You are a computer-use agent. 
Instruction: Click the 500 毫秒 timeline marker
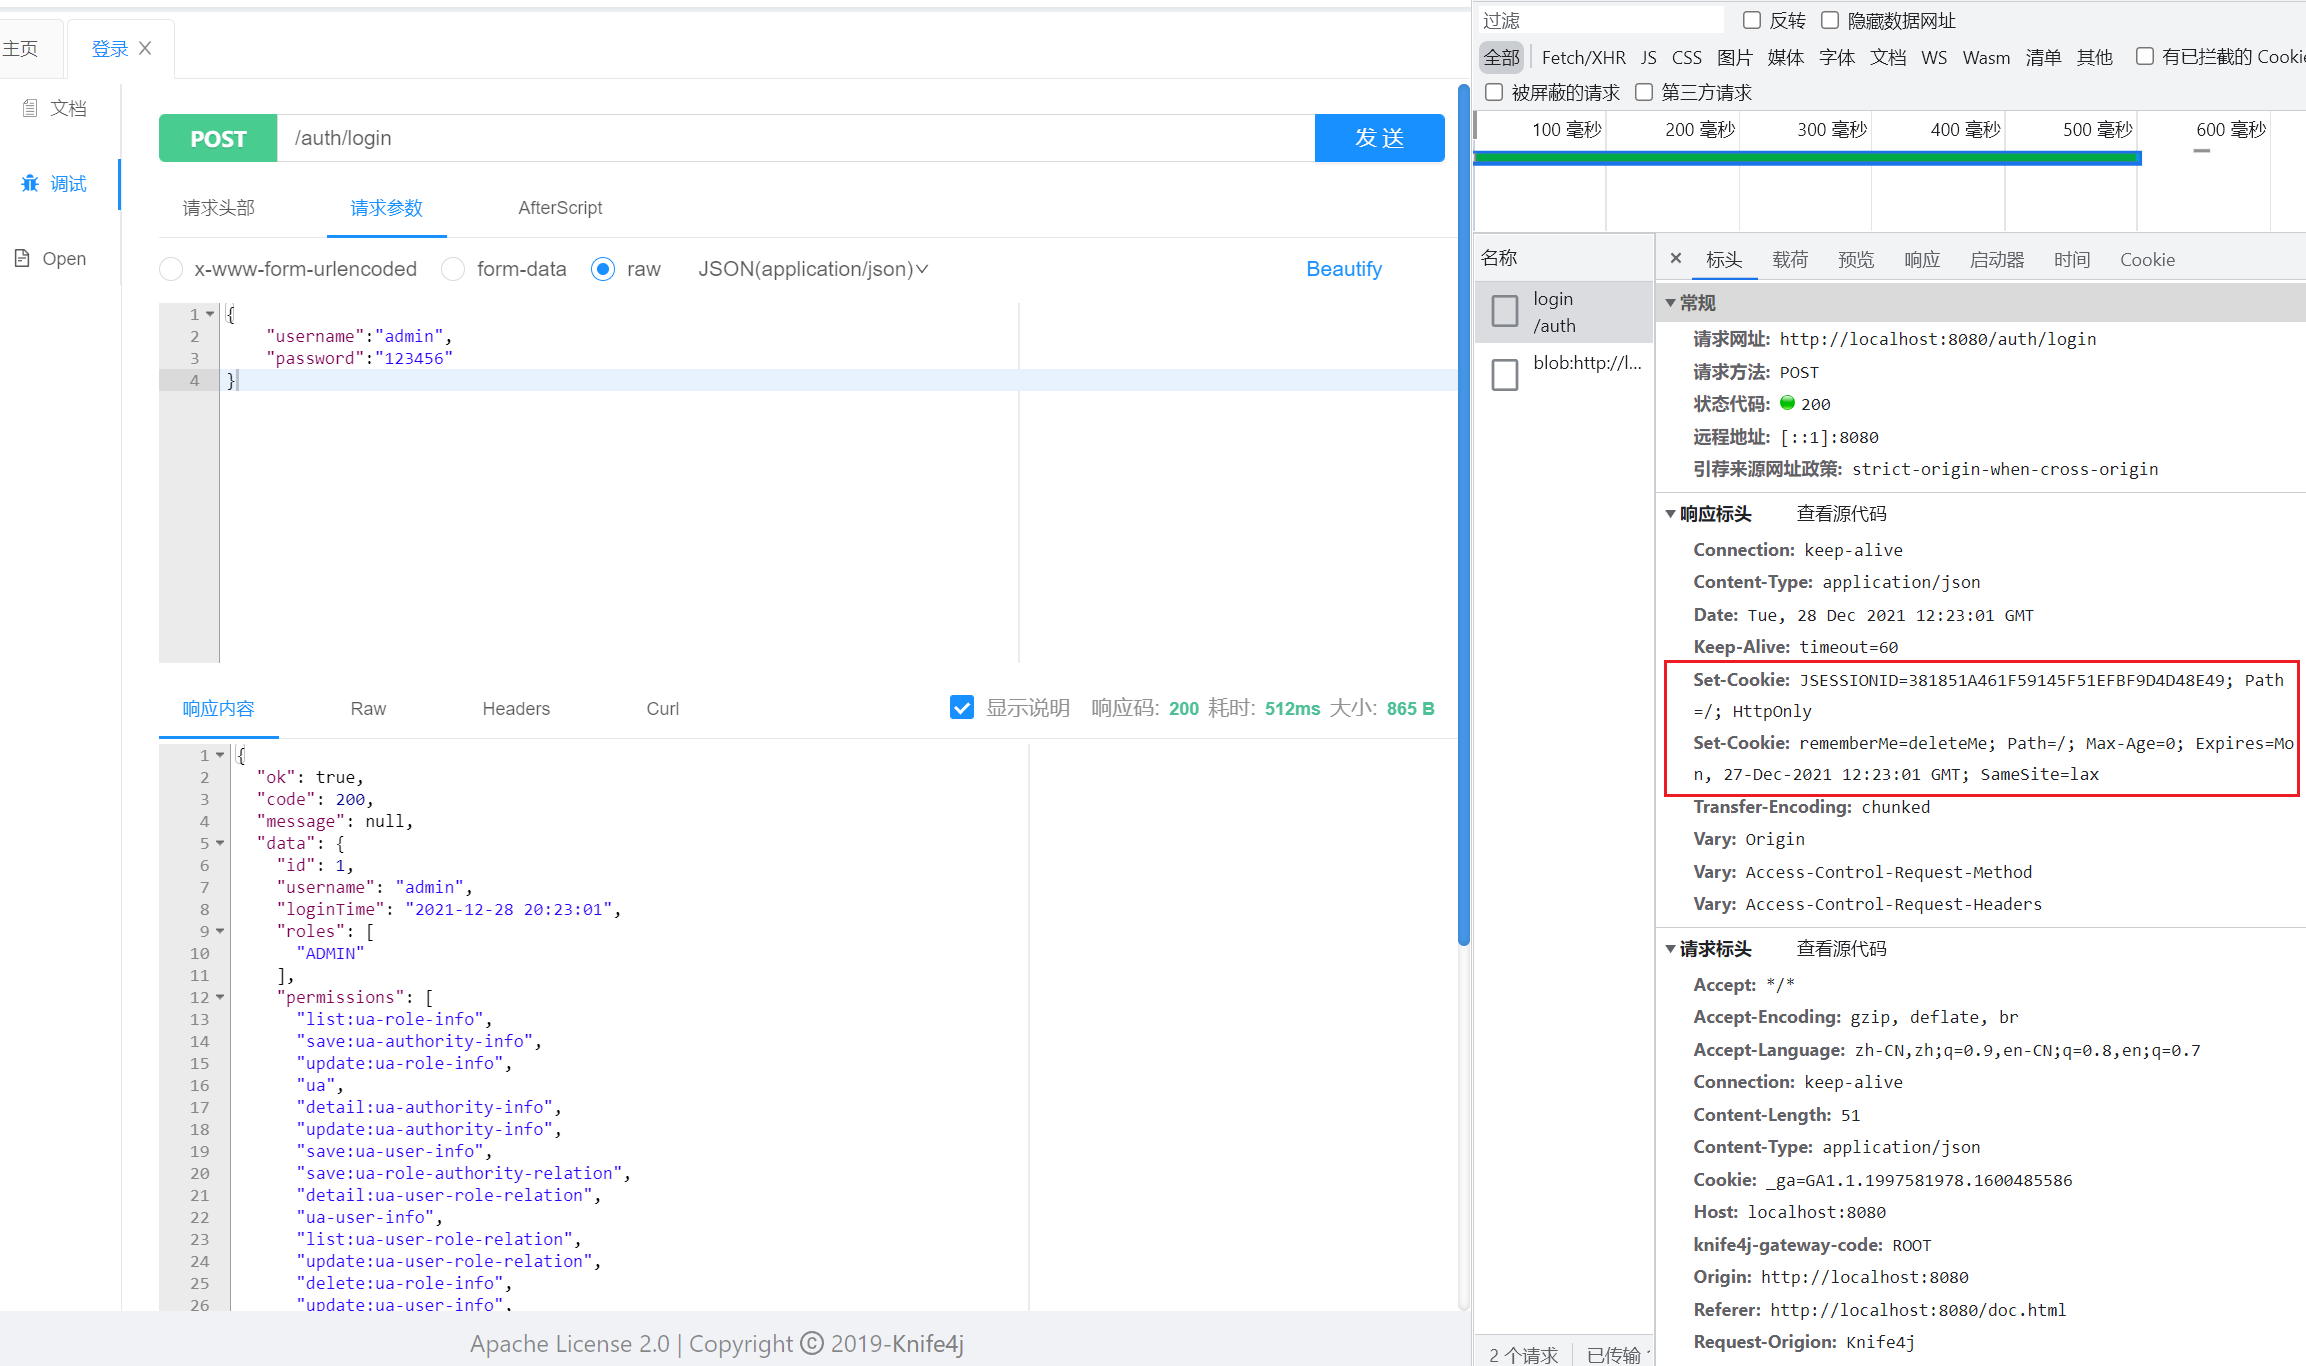click(2097, 130)
